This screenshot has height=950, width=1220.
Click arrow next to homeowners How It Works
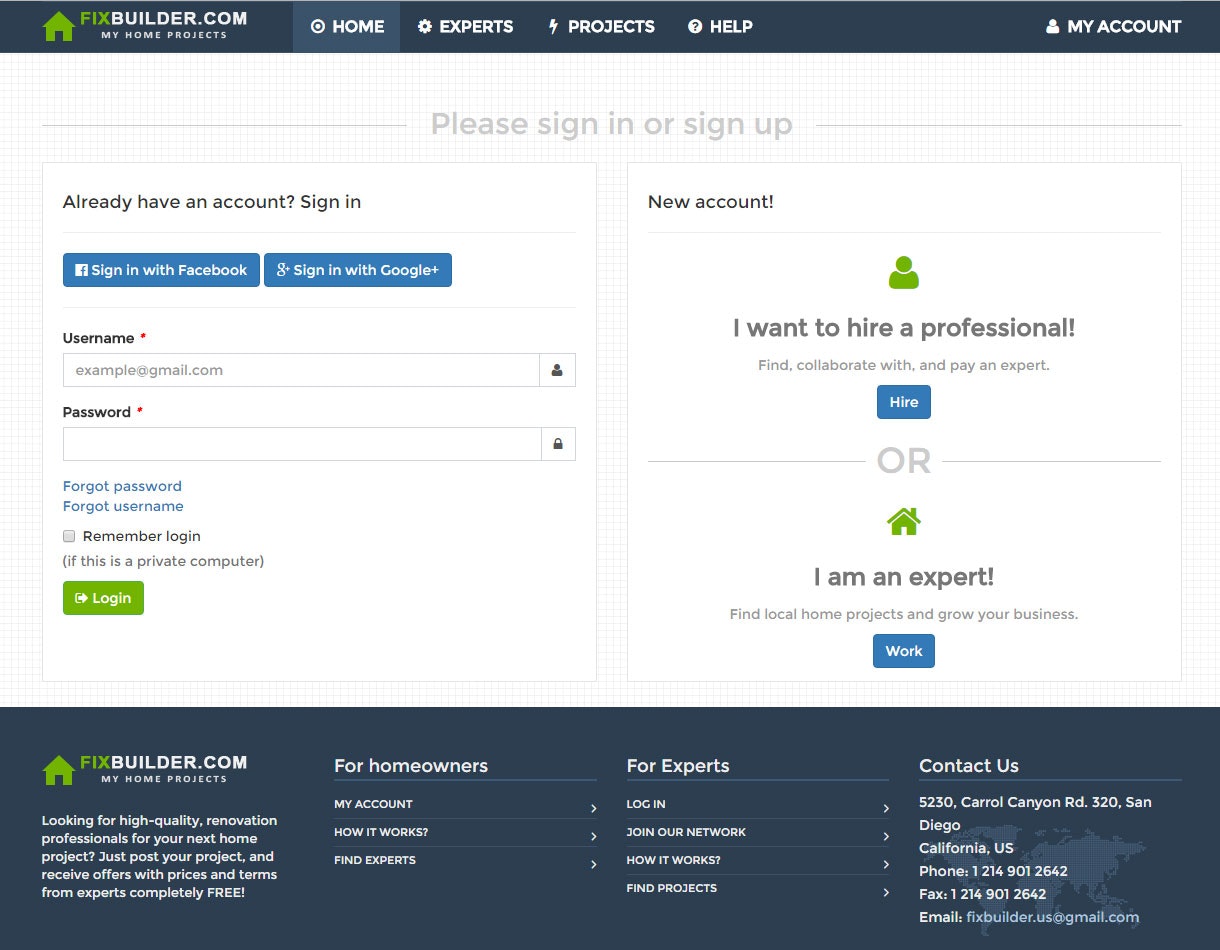(x=593, y=836)
